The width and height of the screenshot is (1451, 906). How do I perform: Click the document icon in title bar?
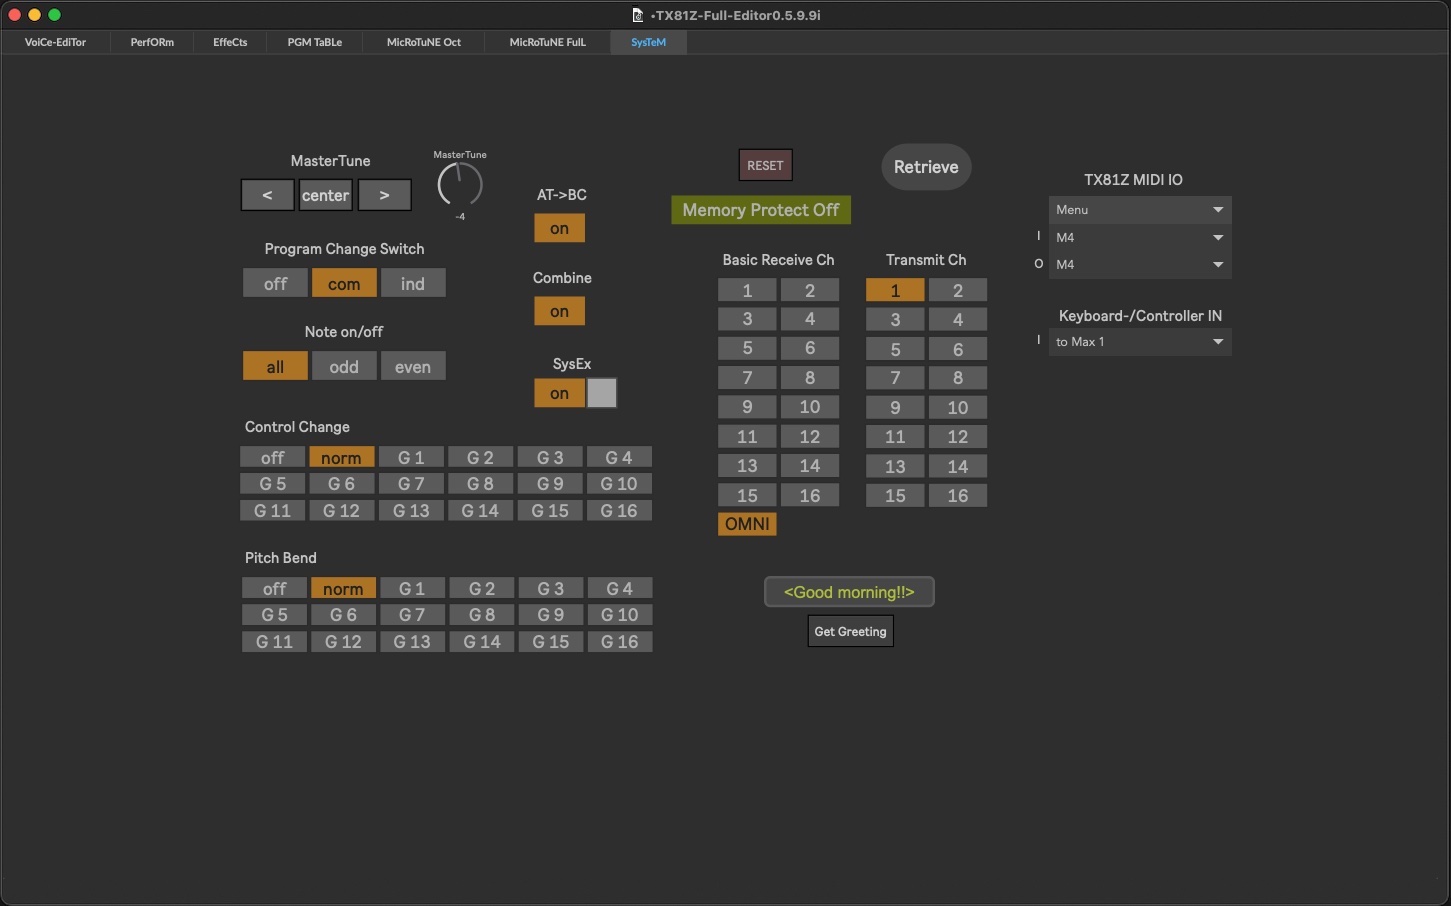pyautogui.click(x=637, y=15)
